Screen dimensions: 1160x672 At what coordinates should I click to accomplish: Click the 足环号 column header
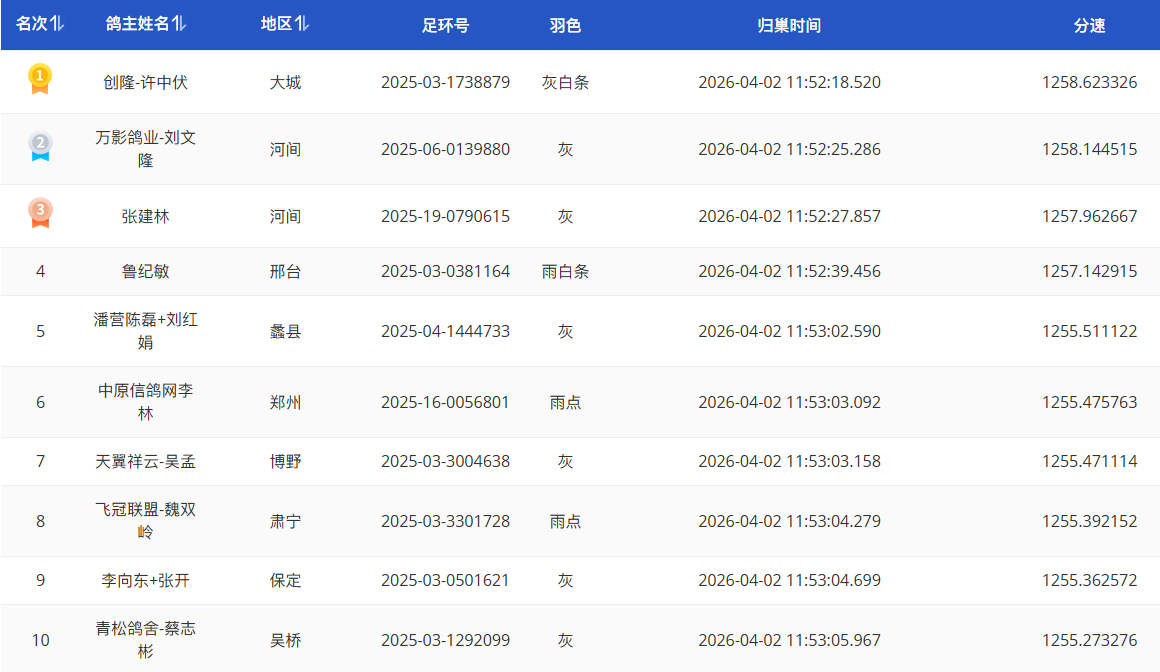(x=445, y=26)
